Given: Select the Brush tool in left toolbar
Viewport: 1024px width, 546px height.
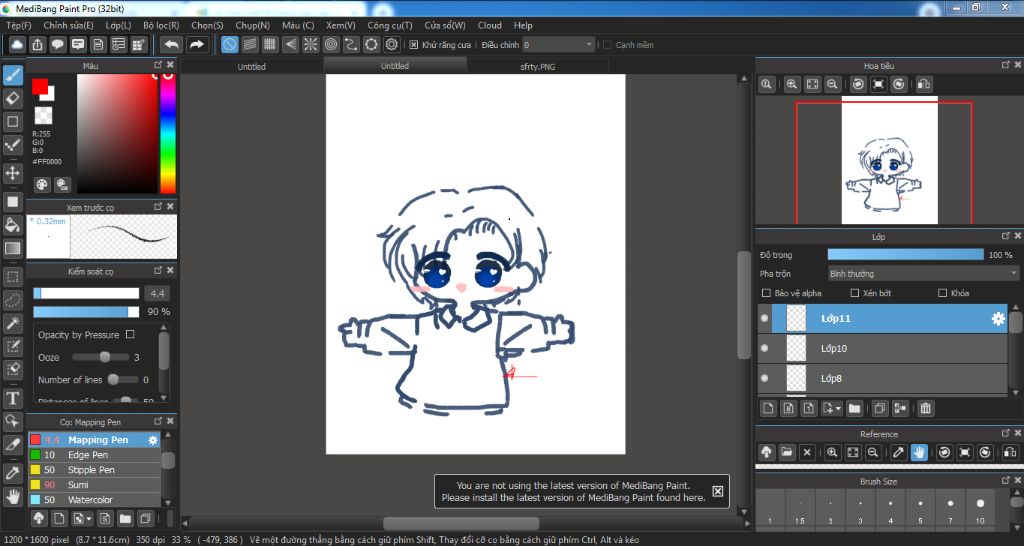Looking at the screenshot, I should point(12,75).
